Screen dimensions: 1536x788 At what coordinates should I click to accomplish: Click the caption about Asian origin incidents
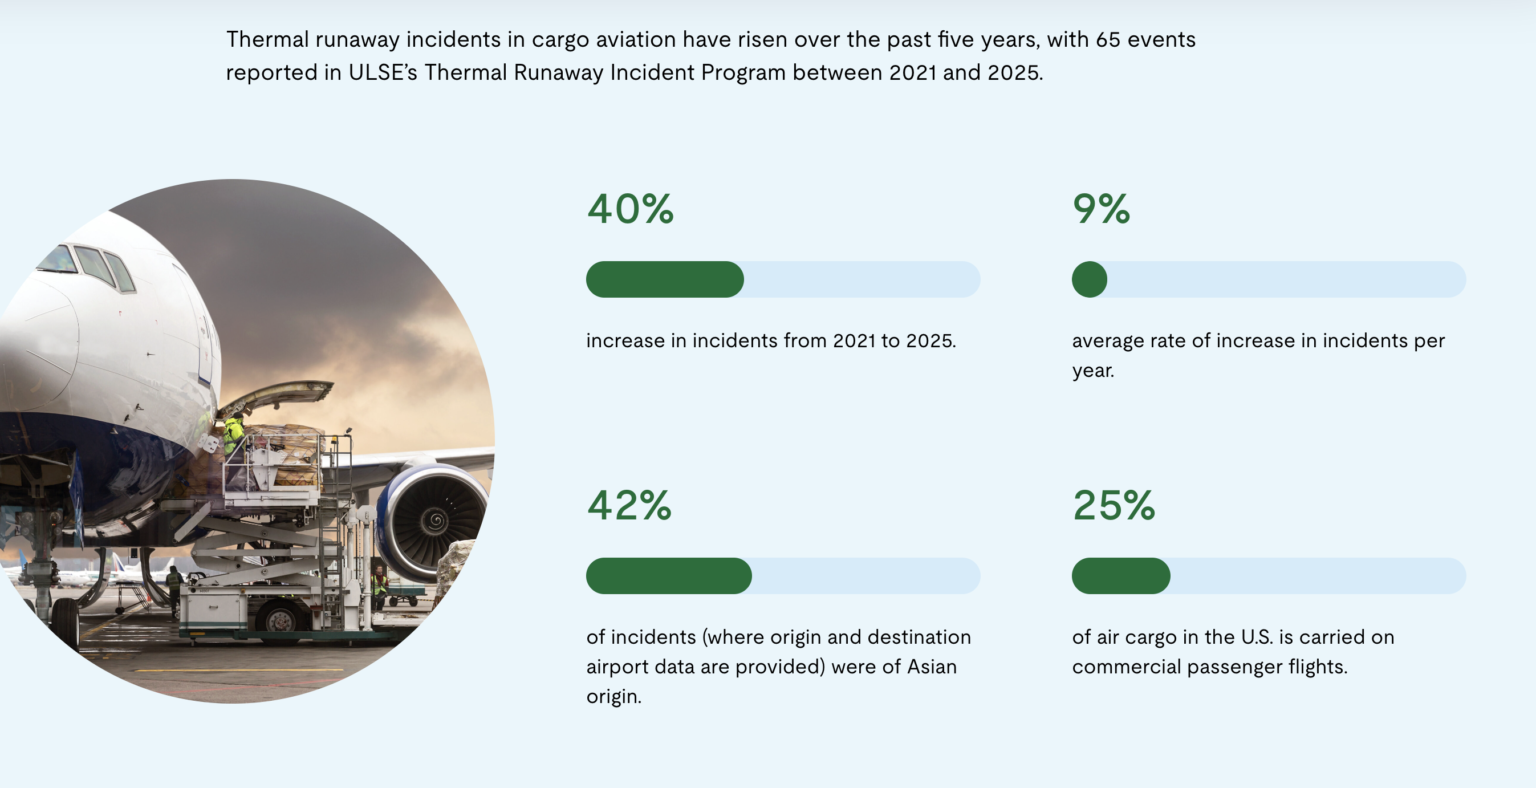pos(778,666)
